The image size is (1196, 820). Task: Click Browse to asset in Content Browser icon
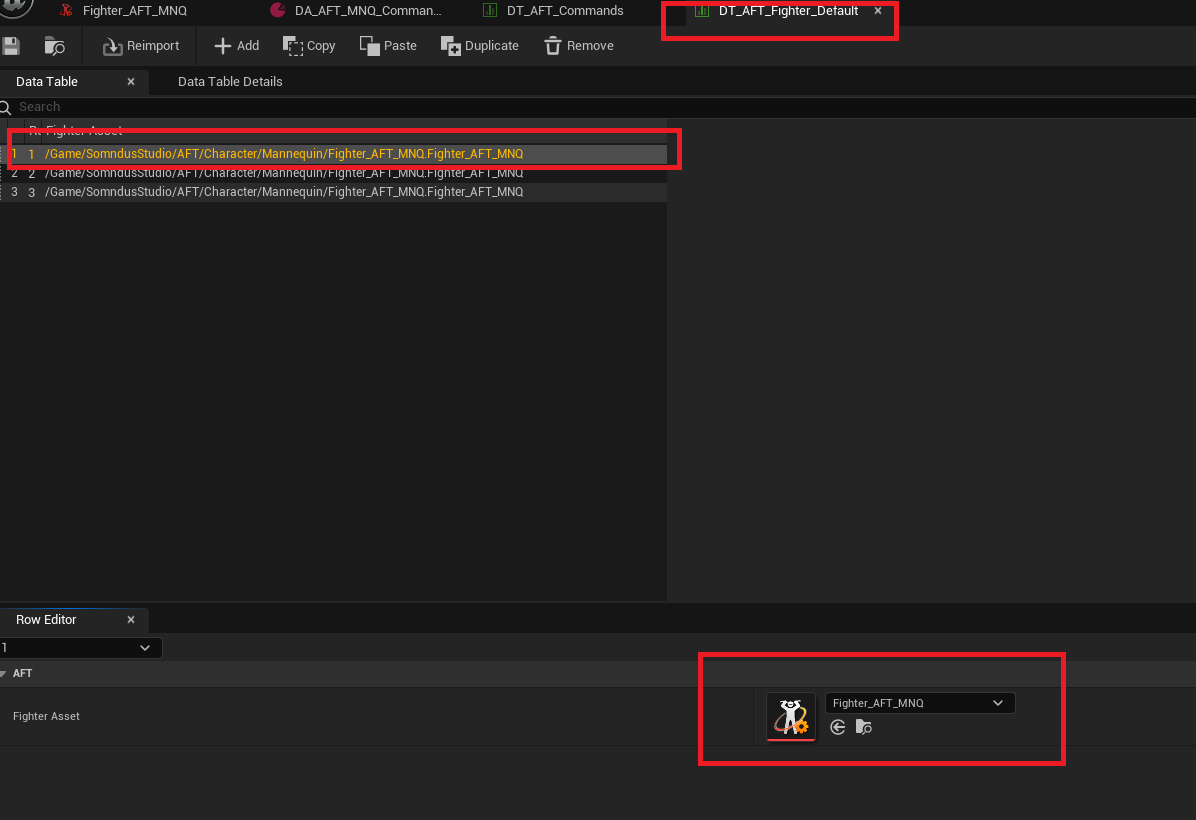point(55,46)
